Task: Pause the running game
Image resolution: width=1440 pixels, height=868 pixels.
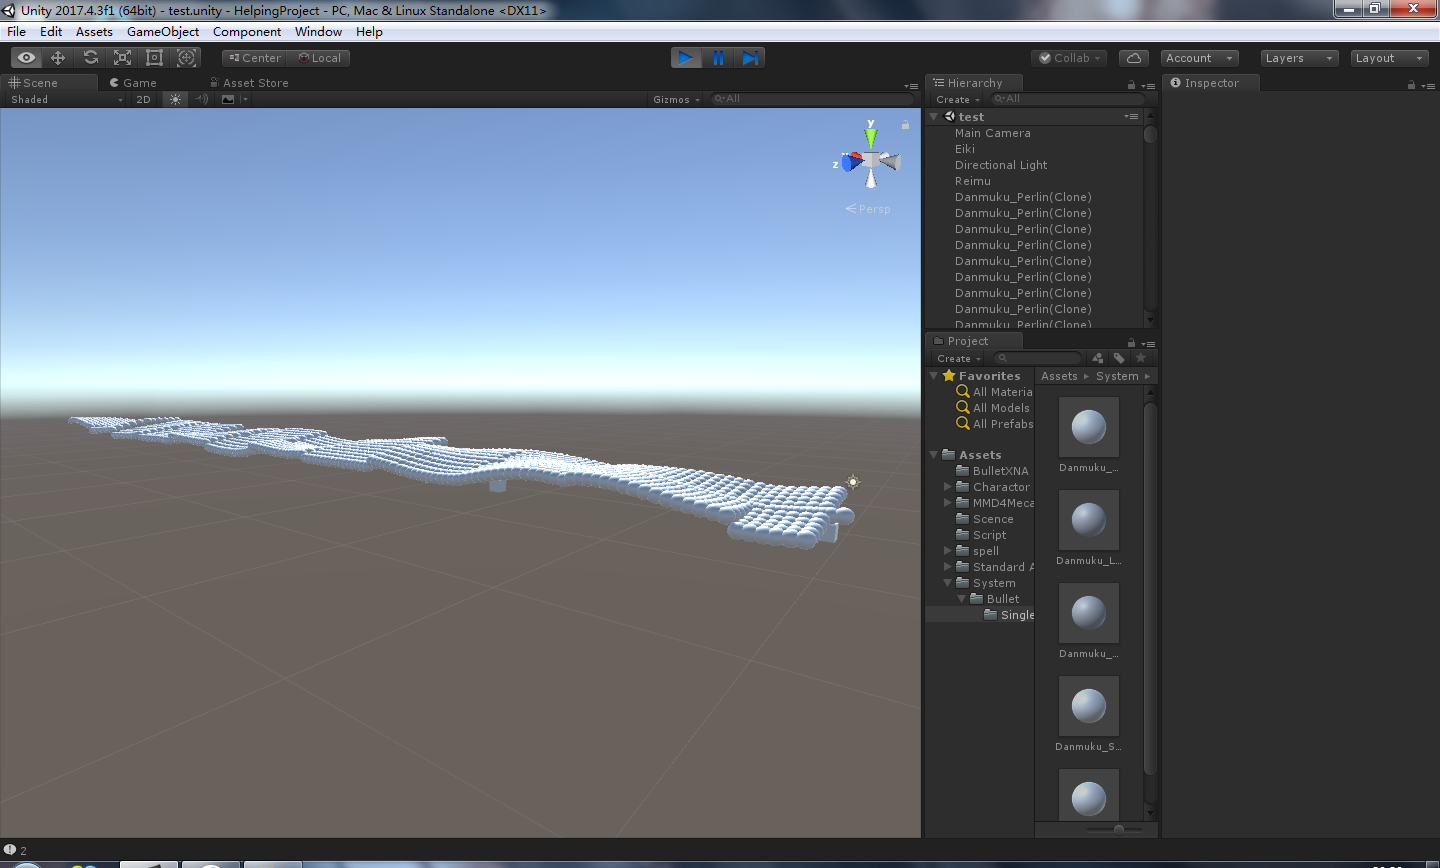Action: click(718, 58)
